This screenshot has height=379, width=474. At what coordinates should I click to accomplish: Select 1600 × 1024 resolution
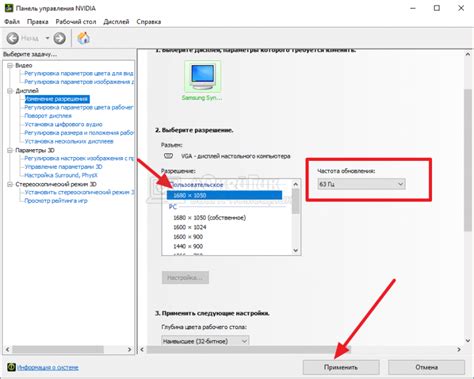pyautogui.click(x=190, y=227)
